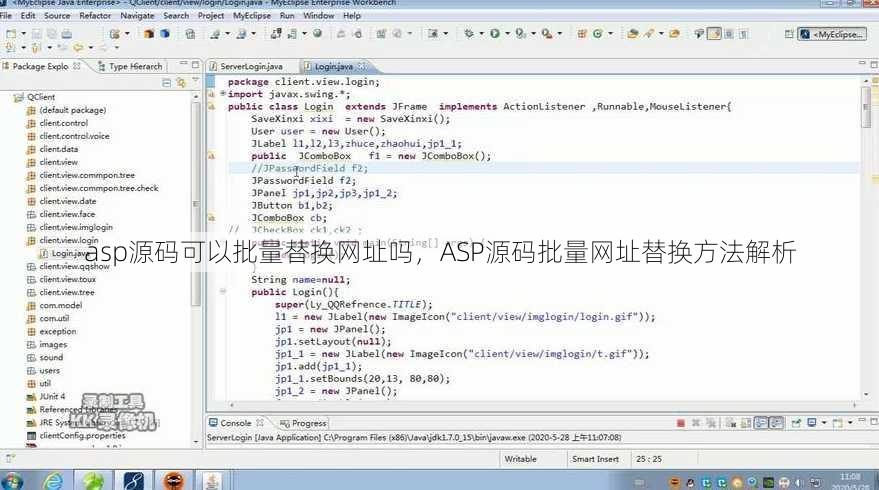Click the Save All toolbar icon
Screen dimensions: 879x490
(52, 34)
